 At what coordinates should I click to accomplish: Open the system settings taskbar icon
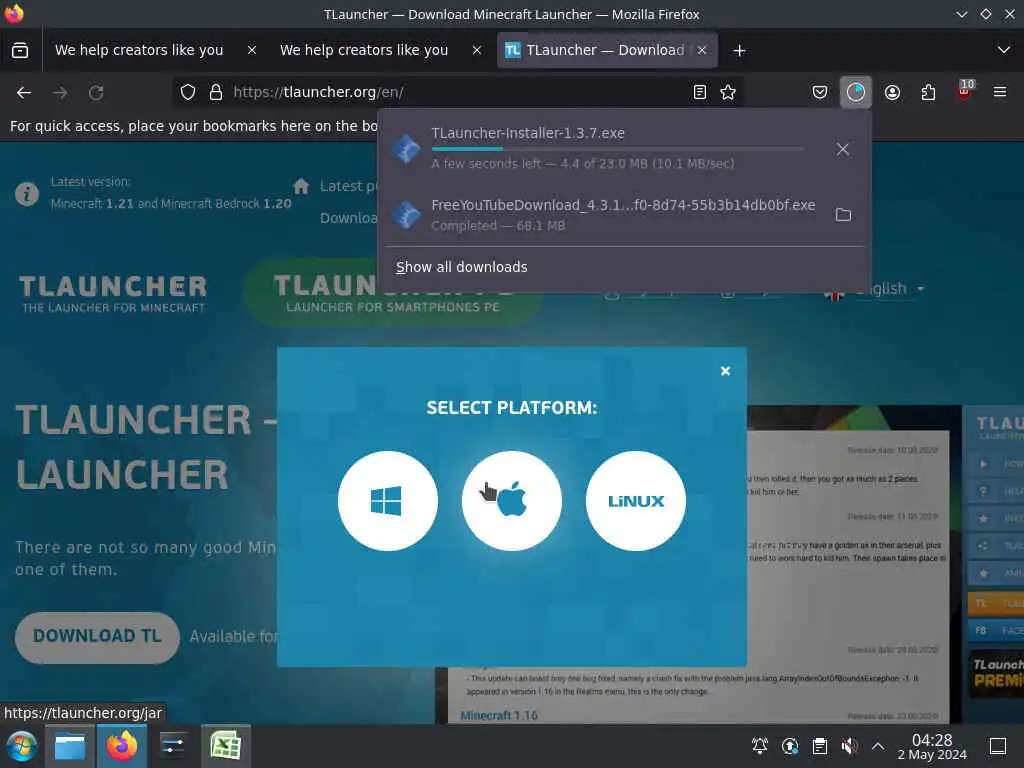pyautogui.click(x=173, y=746)
